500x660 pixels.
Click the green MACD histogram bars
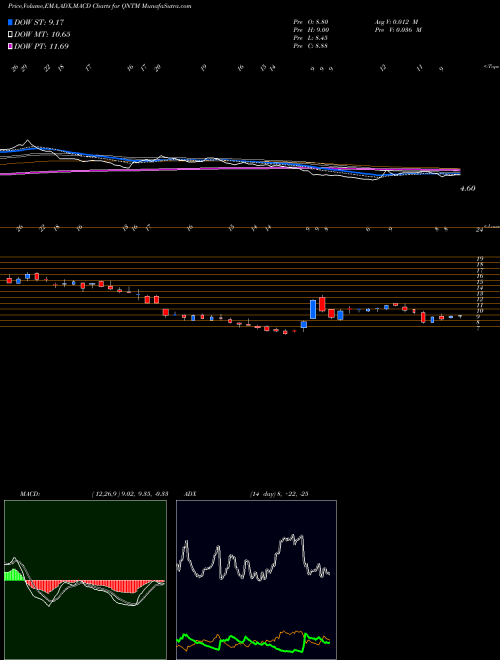(14, 575)
